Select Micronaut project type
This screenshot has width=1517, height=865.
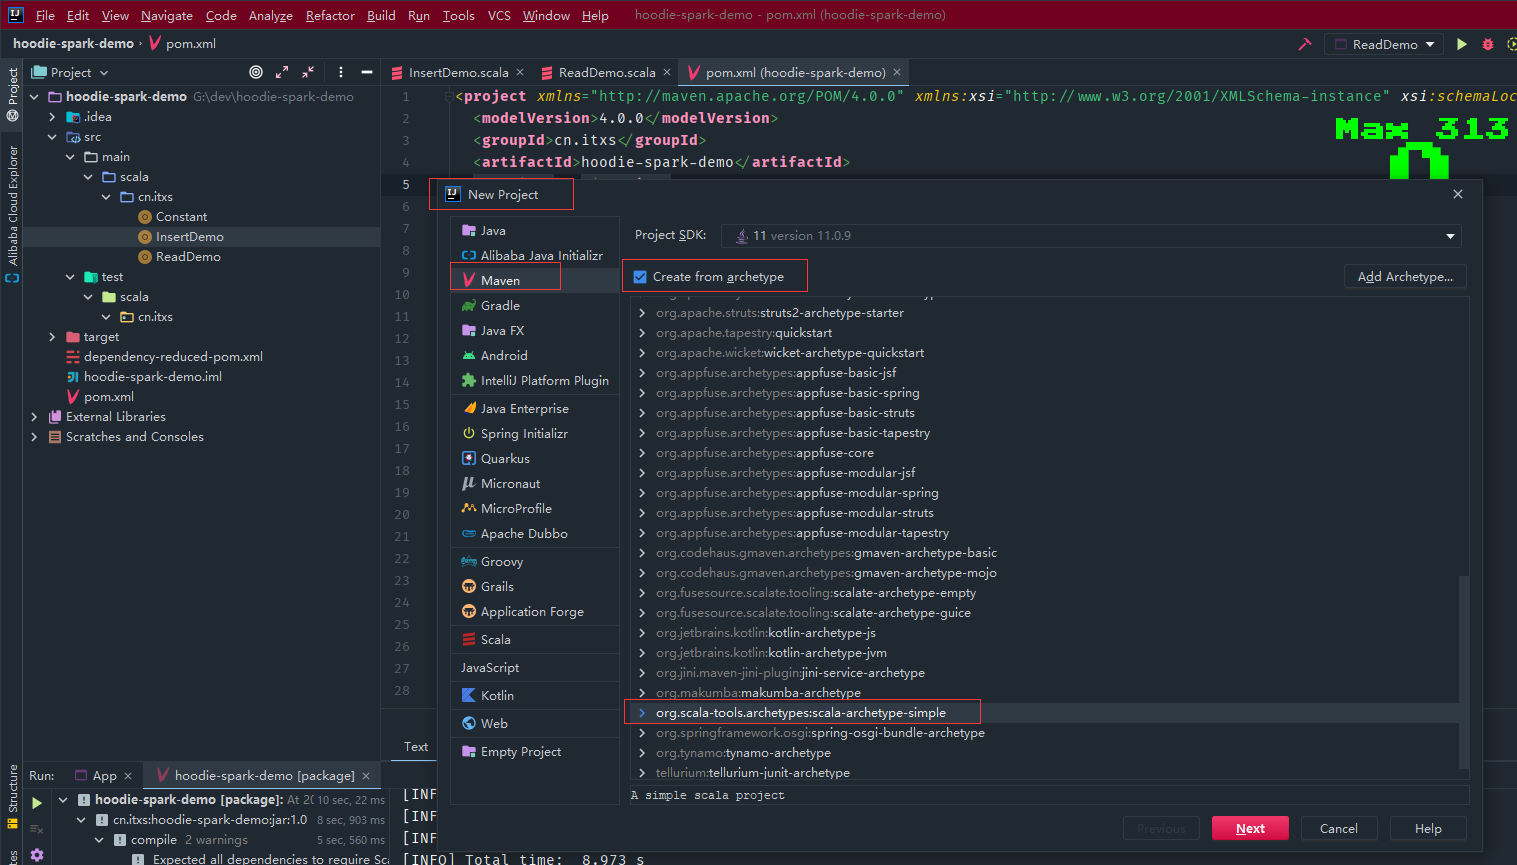[x=535, y=483]
